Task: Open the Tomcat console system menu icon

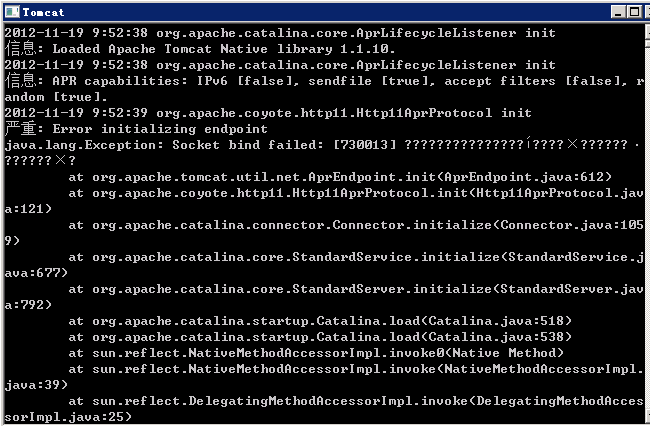Action: point(12,12)
